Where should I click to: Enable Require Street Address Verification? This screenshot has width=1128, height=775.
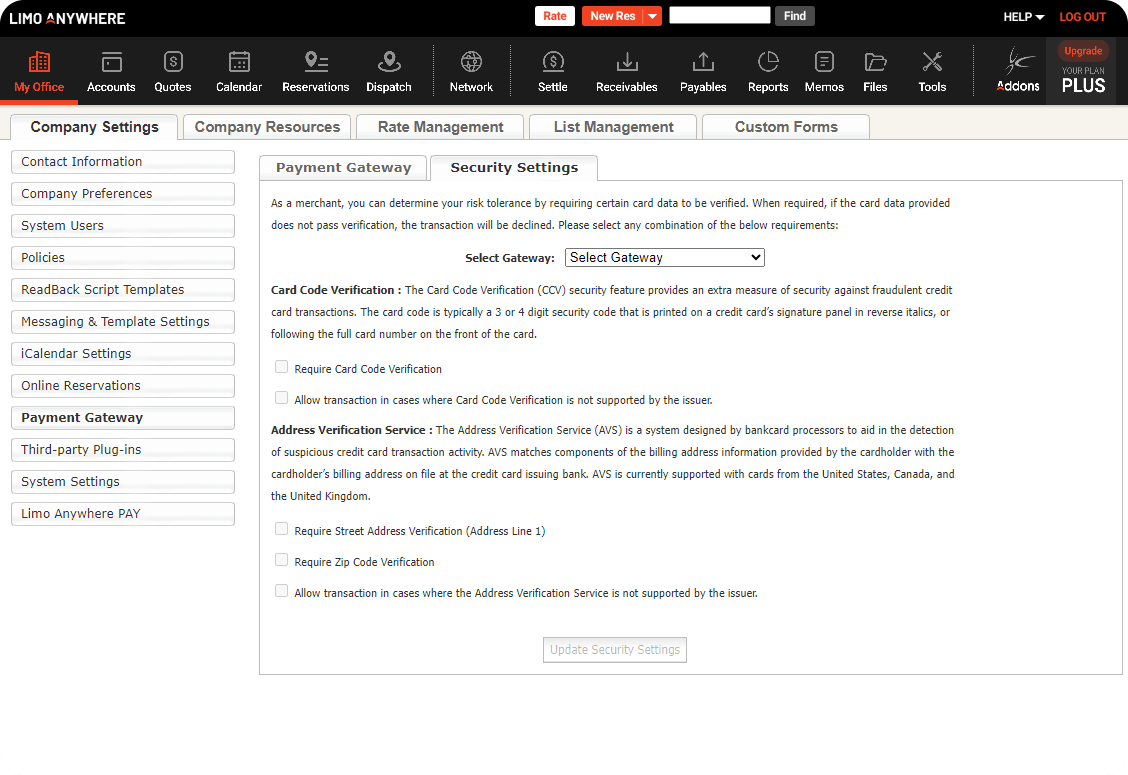[281, 529]
